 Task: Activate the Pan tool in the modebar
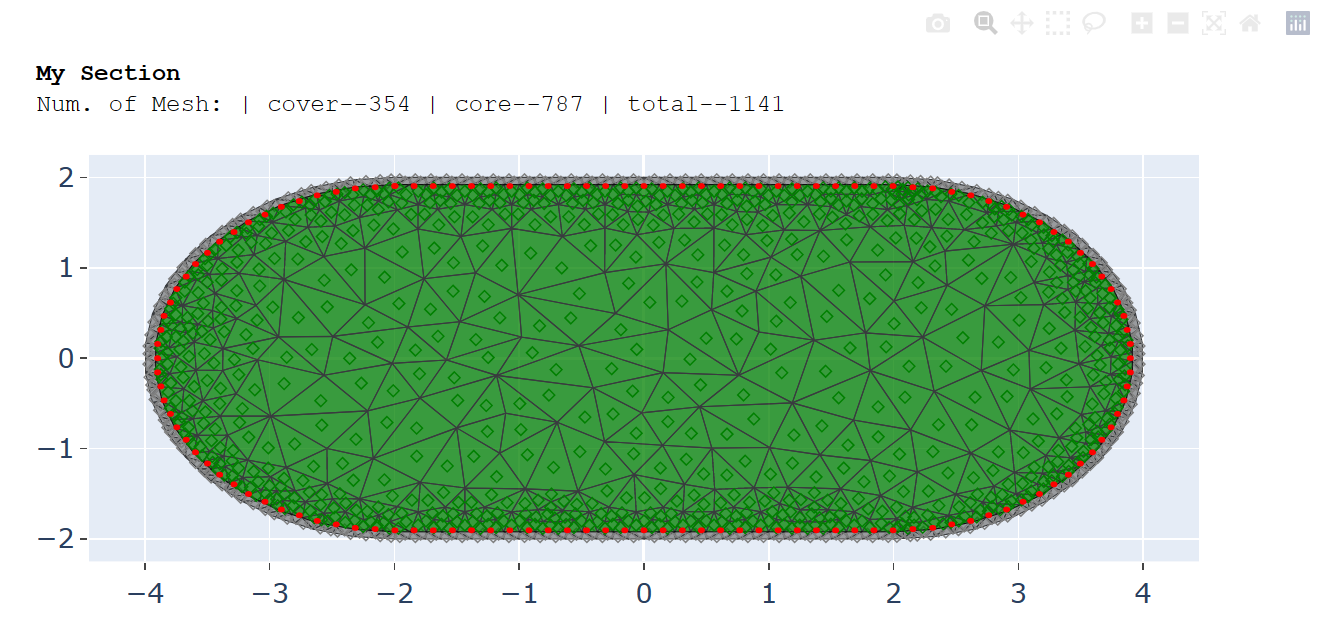pyautogui.click(x=1021, y=24)
